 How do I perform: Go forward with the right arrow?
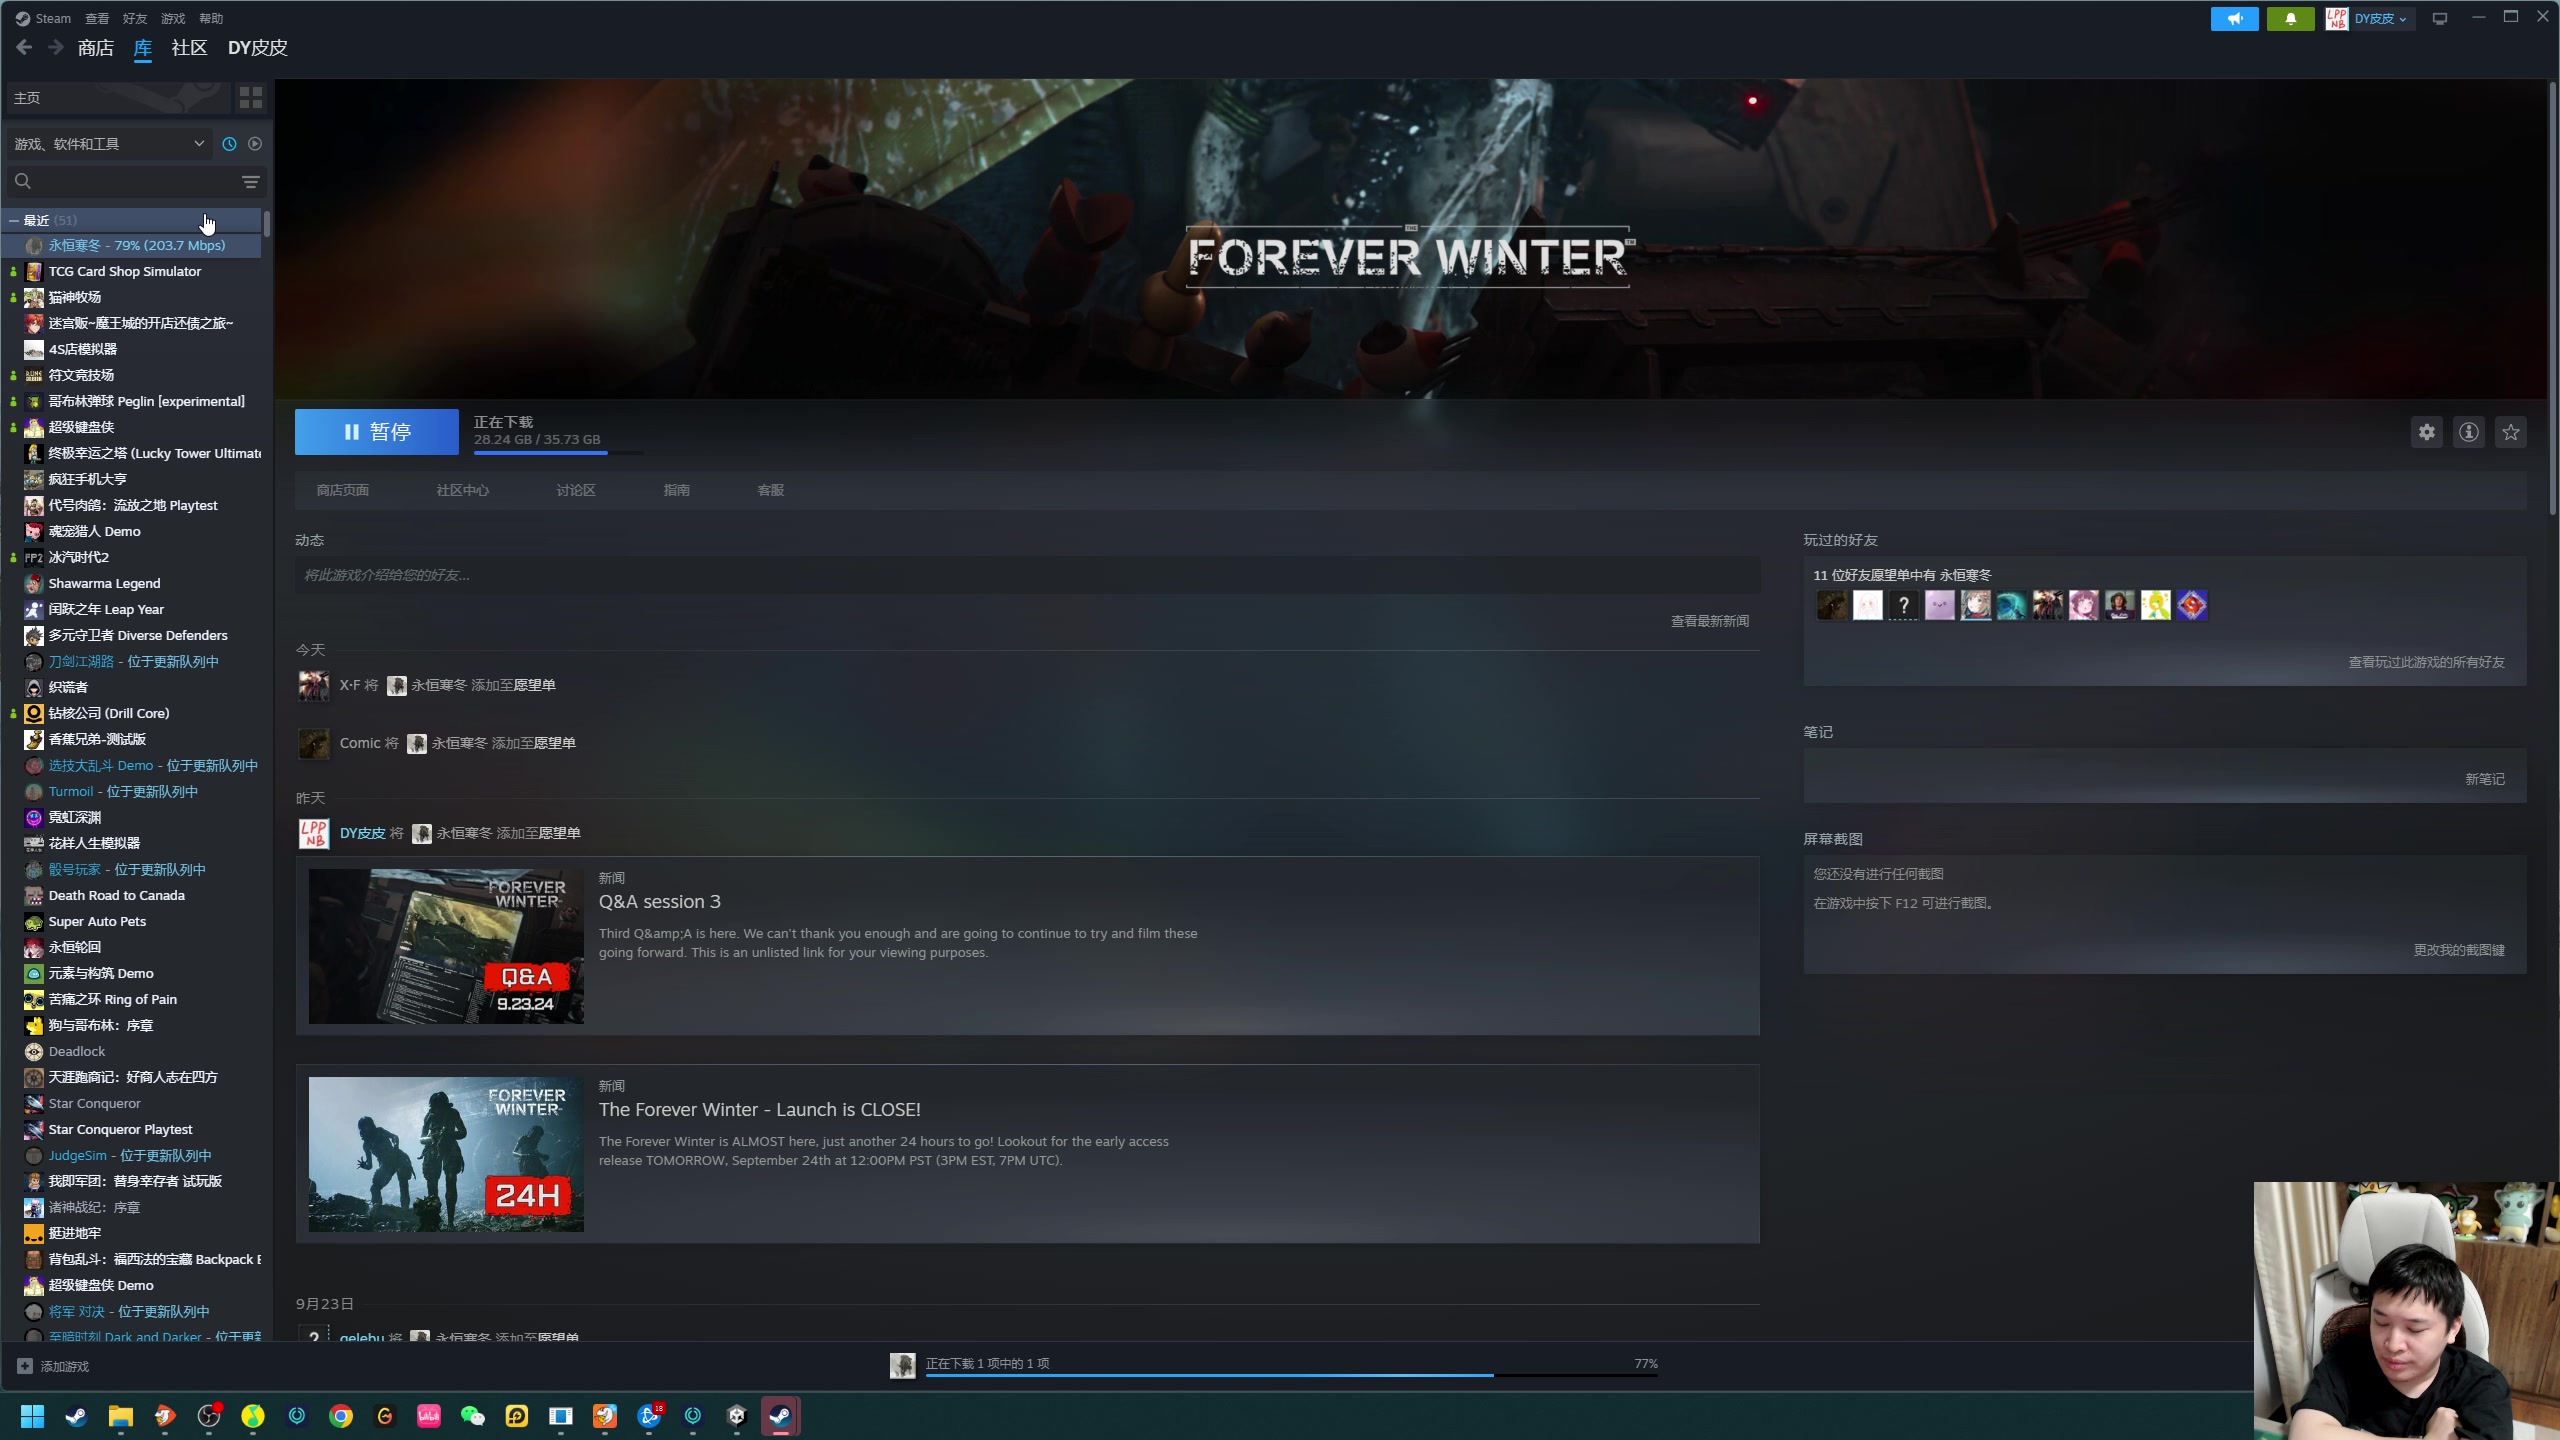point(56,47)
